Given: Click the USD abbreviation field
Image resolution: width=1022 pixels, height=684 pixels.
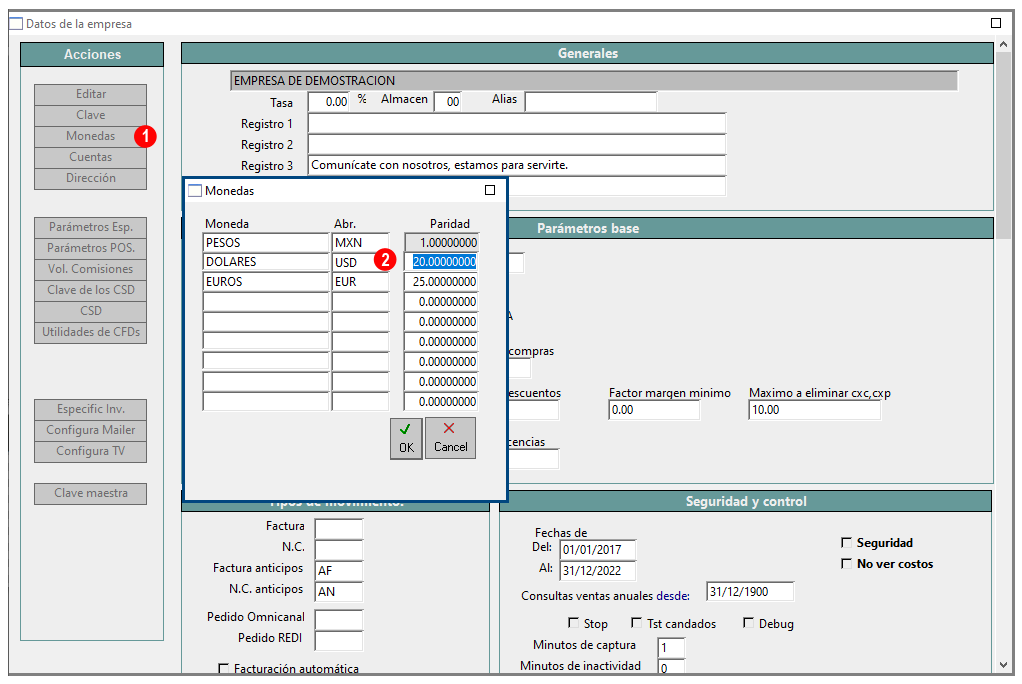Looking at the screenshot, I should coord(360,262).
